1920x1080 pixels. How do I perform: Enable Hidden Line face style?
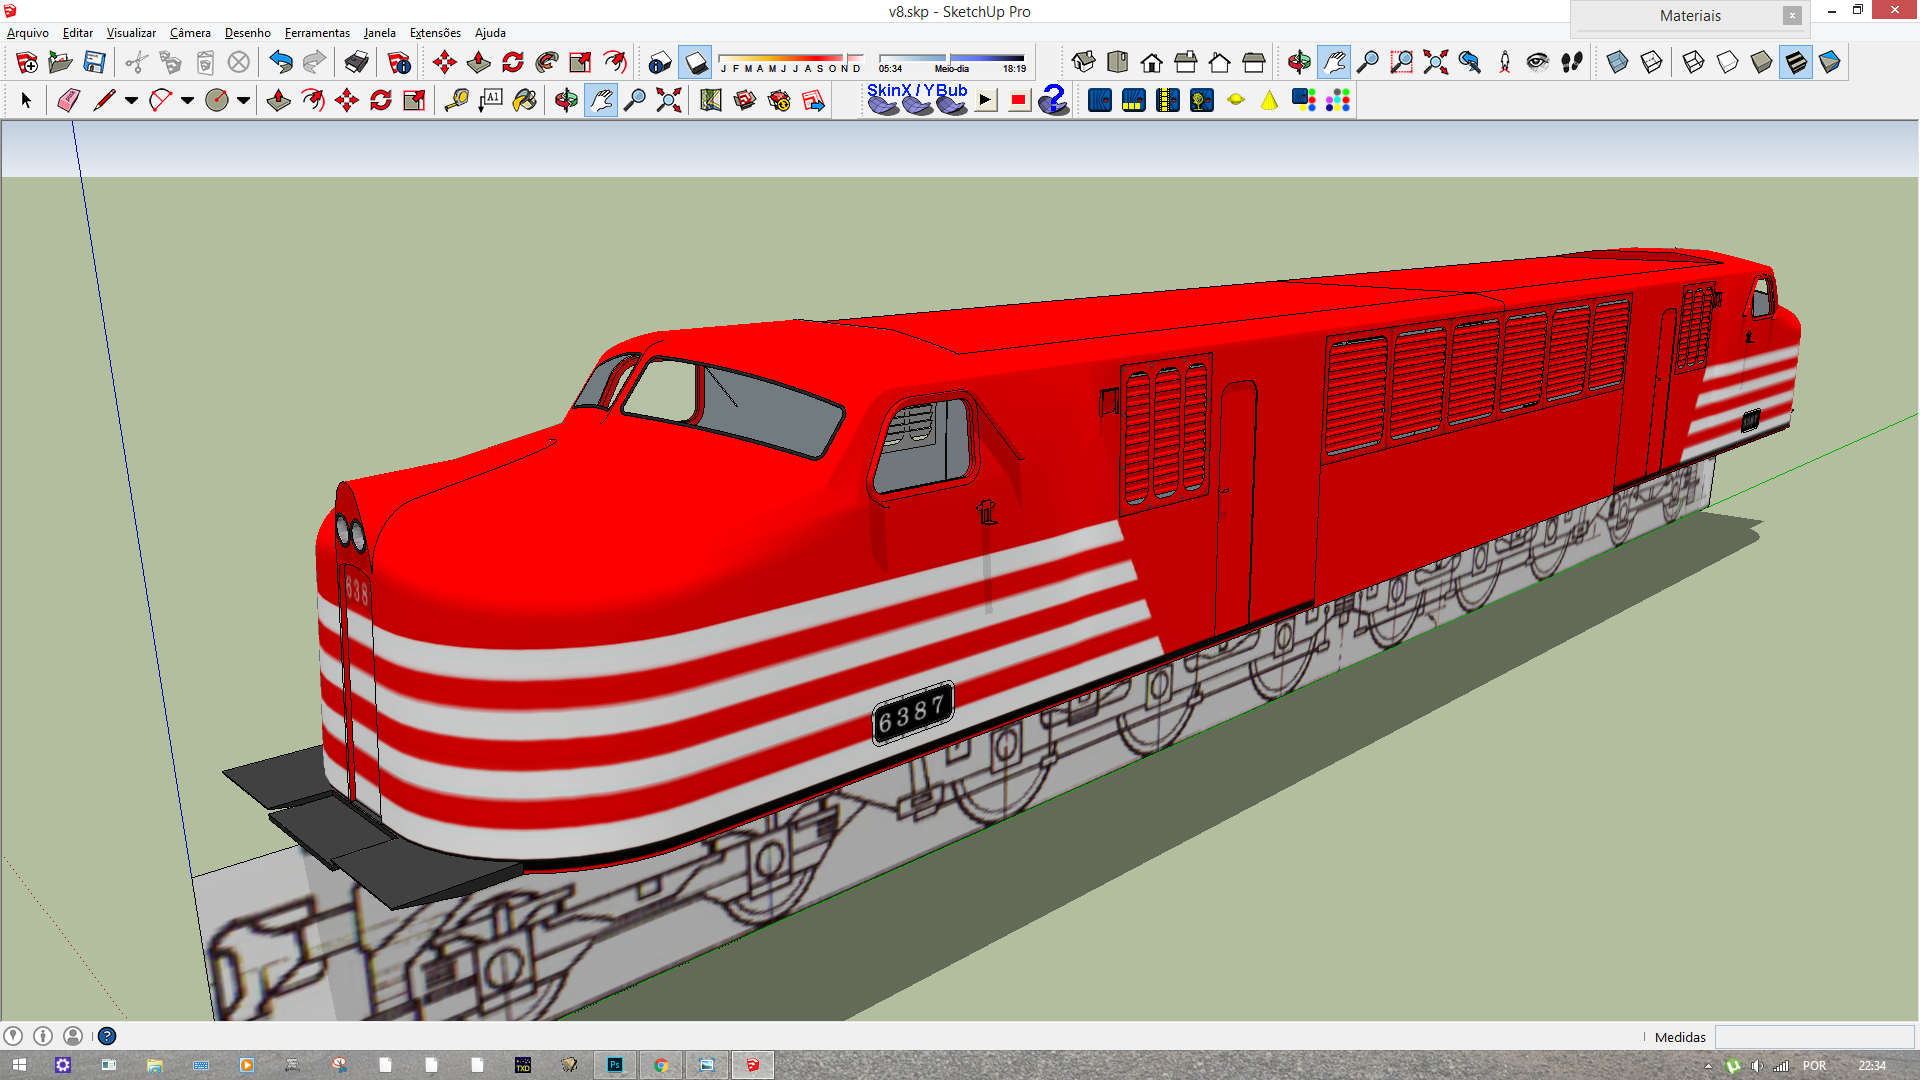[1728, 63]
